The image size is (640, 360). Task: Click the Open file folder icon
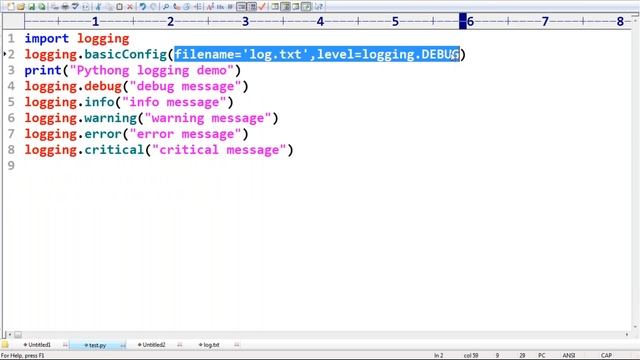coord(21,7)
